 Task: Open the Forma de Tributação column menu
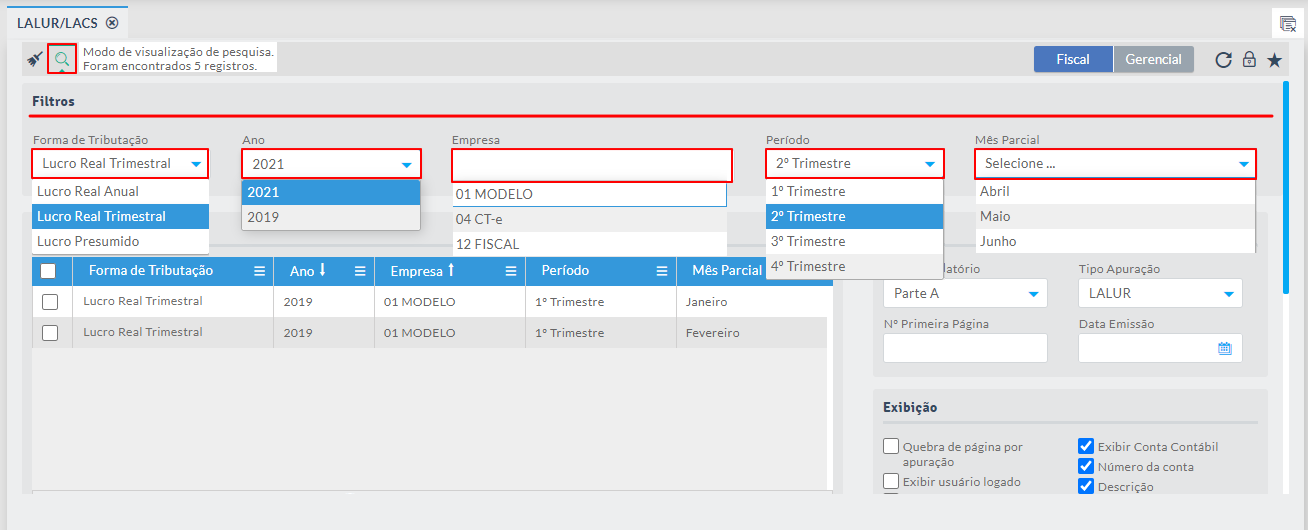coord(259,271)
